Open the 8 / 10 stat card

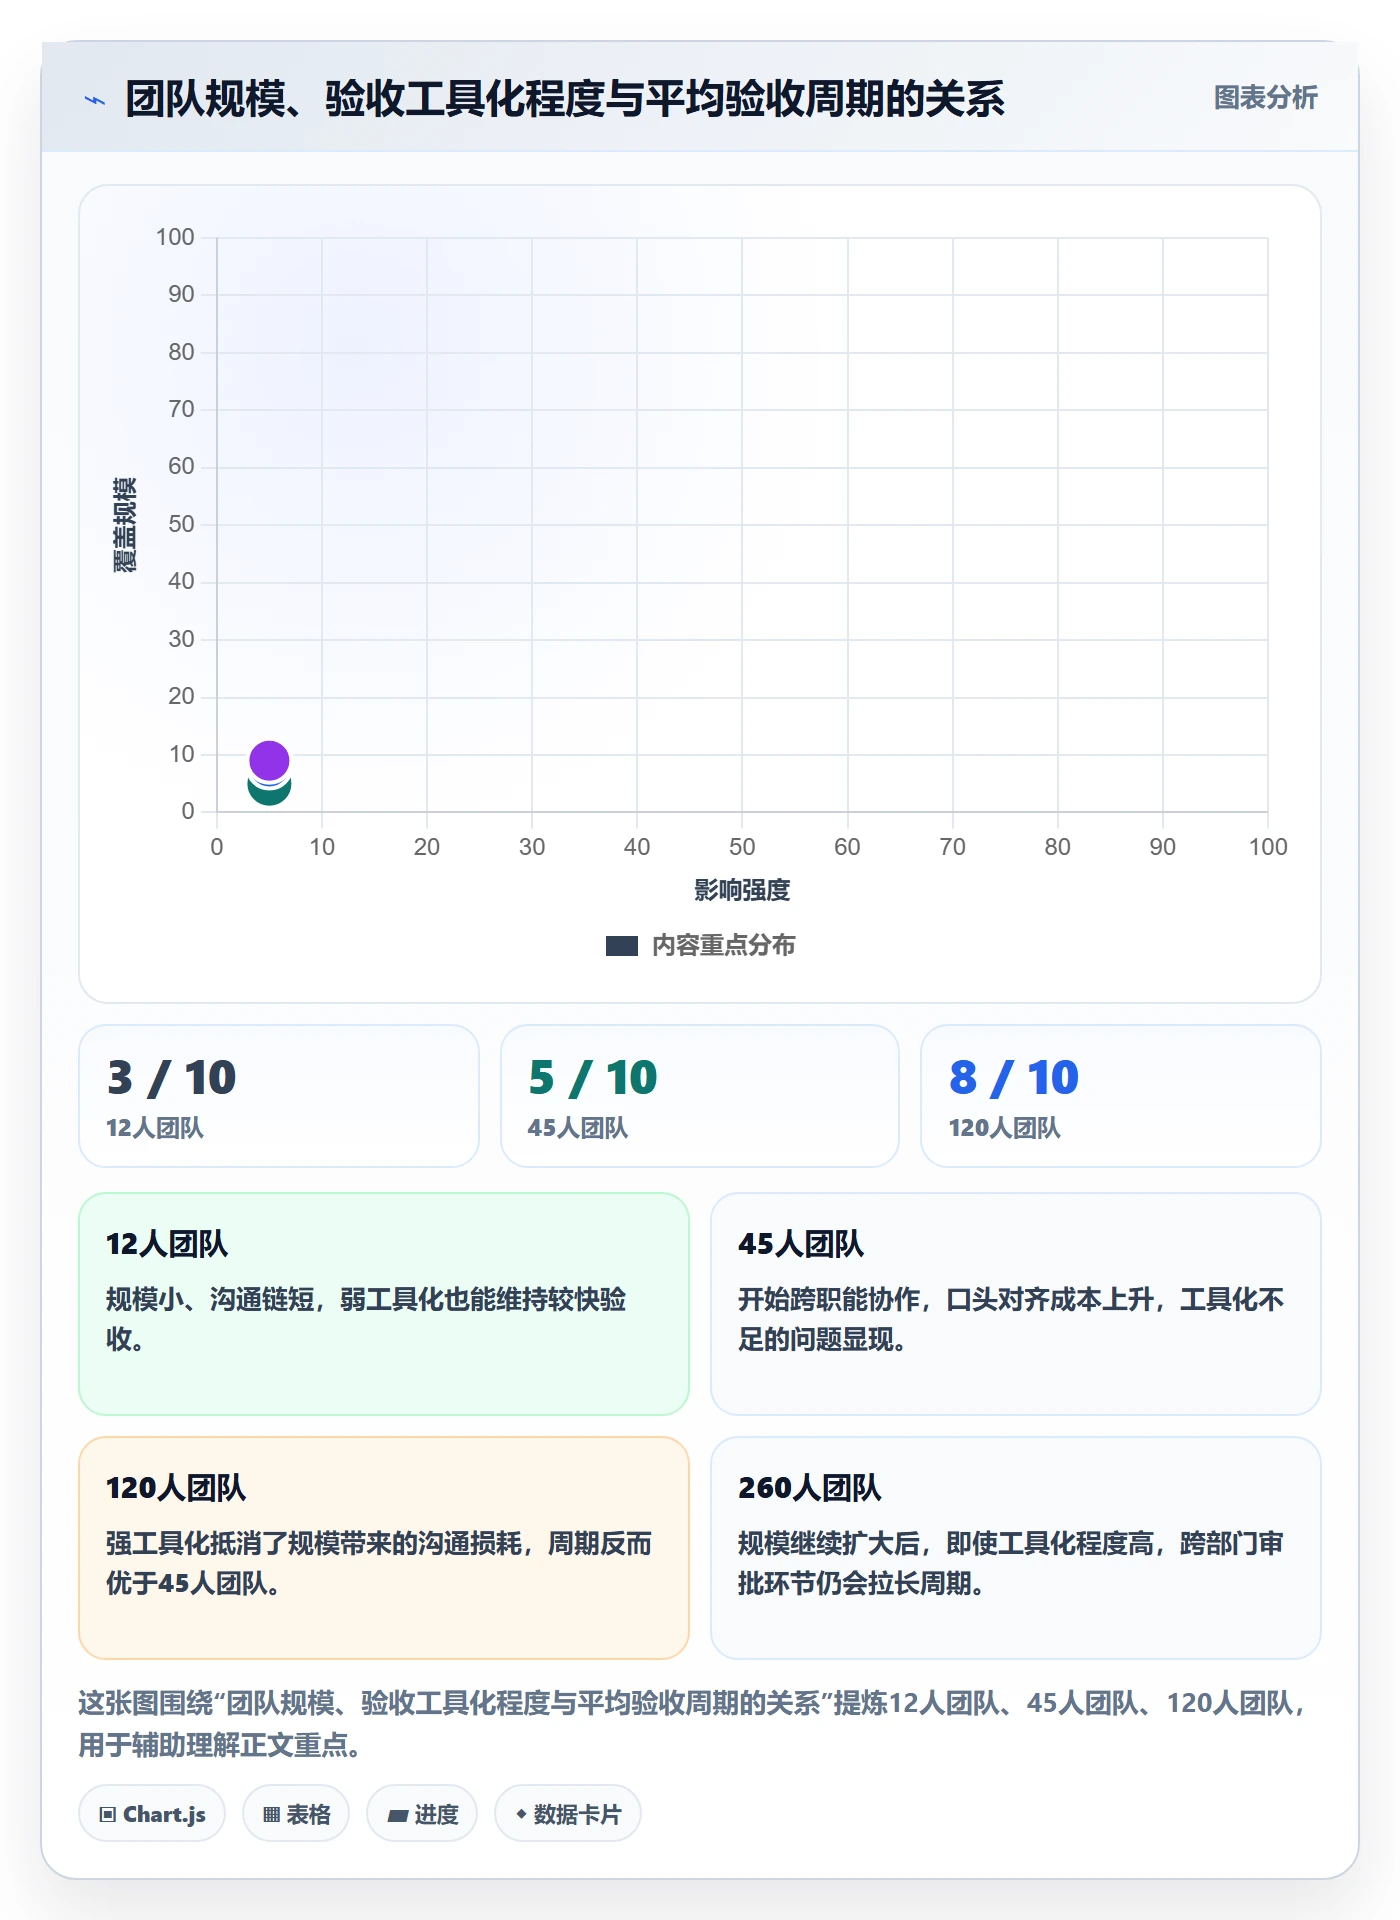click(x=1121, y=1096)
